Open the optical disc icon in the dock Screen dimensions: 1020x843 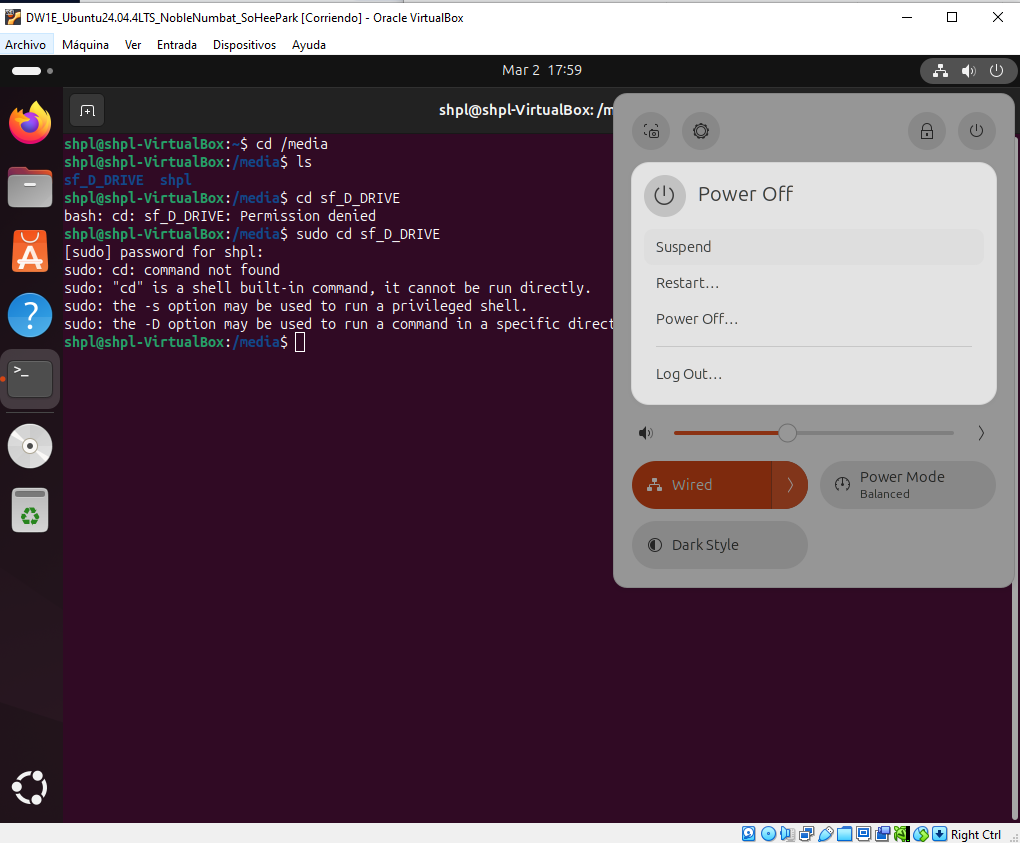click(x=30, y=446)
